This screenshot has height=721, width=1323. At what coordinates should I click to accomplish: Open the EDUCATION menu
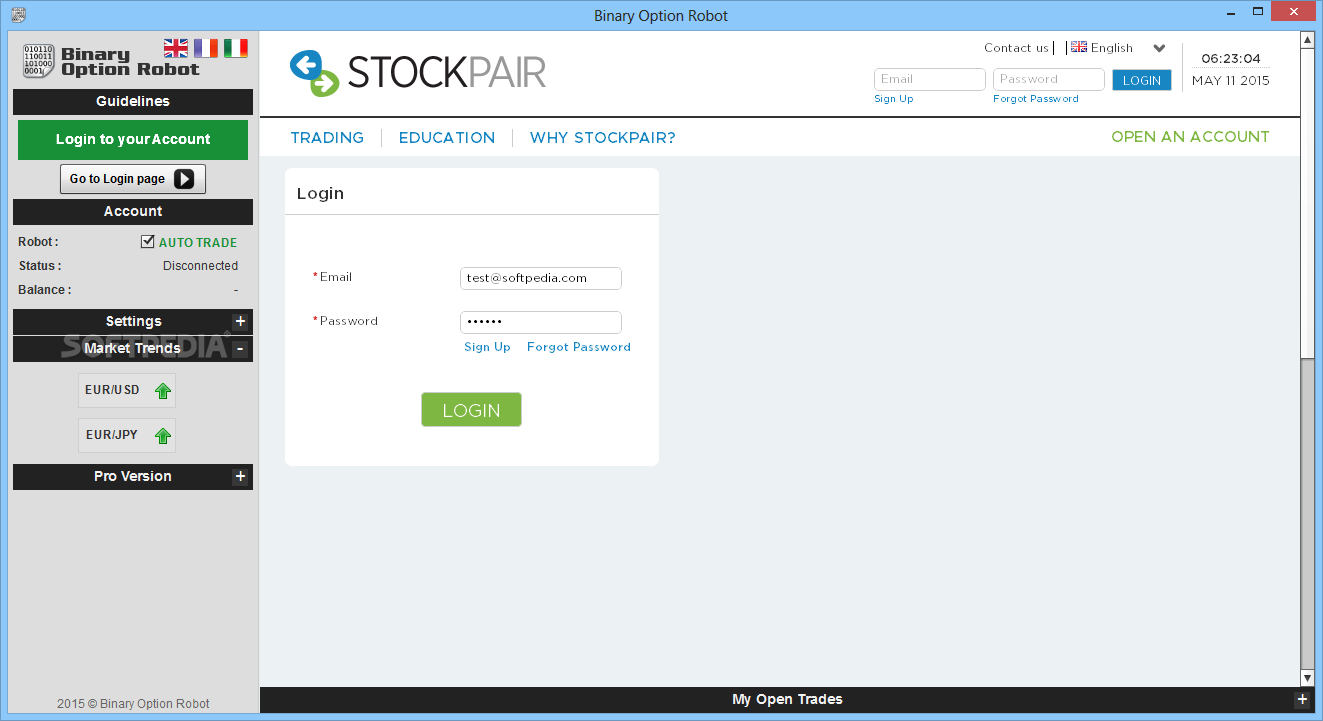447,138
